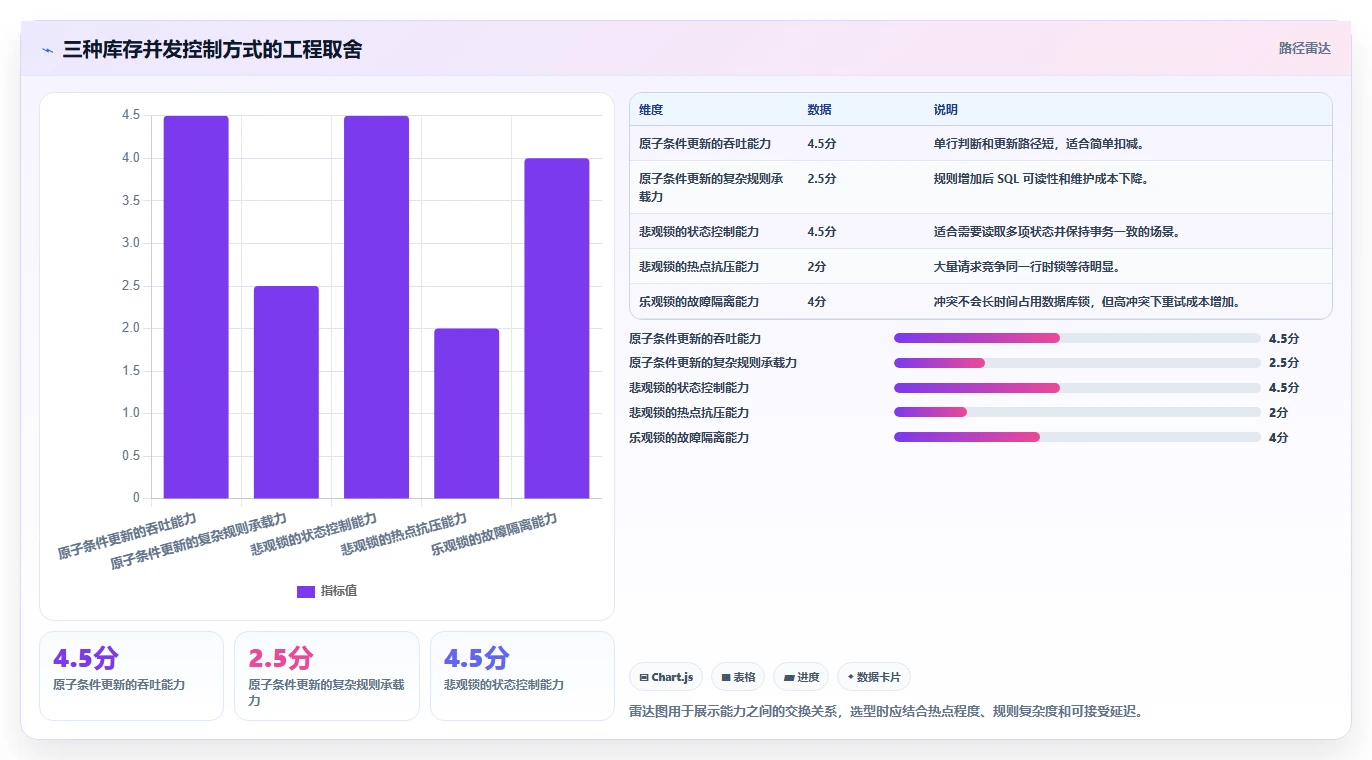
Task: Click the 2分 value in the table
Action: click(818, 267)
